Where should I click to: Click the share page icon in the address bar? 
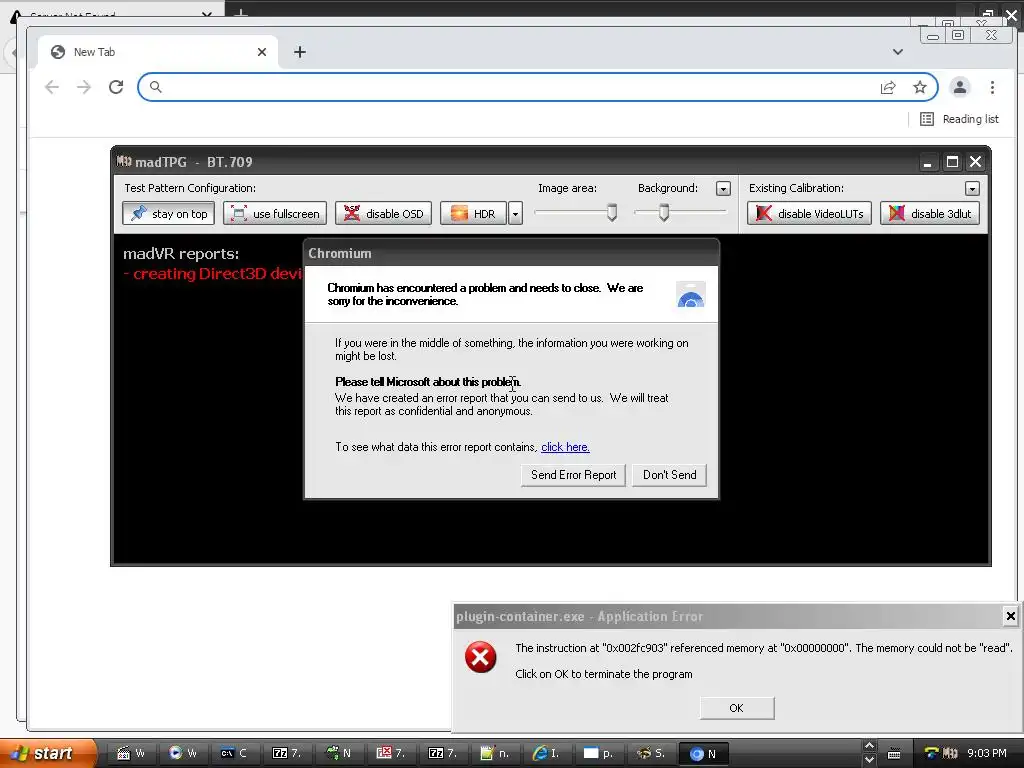888,88
